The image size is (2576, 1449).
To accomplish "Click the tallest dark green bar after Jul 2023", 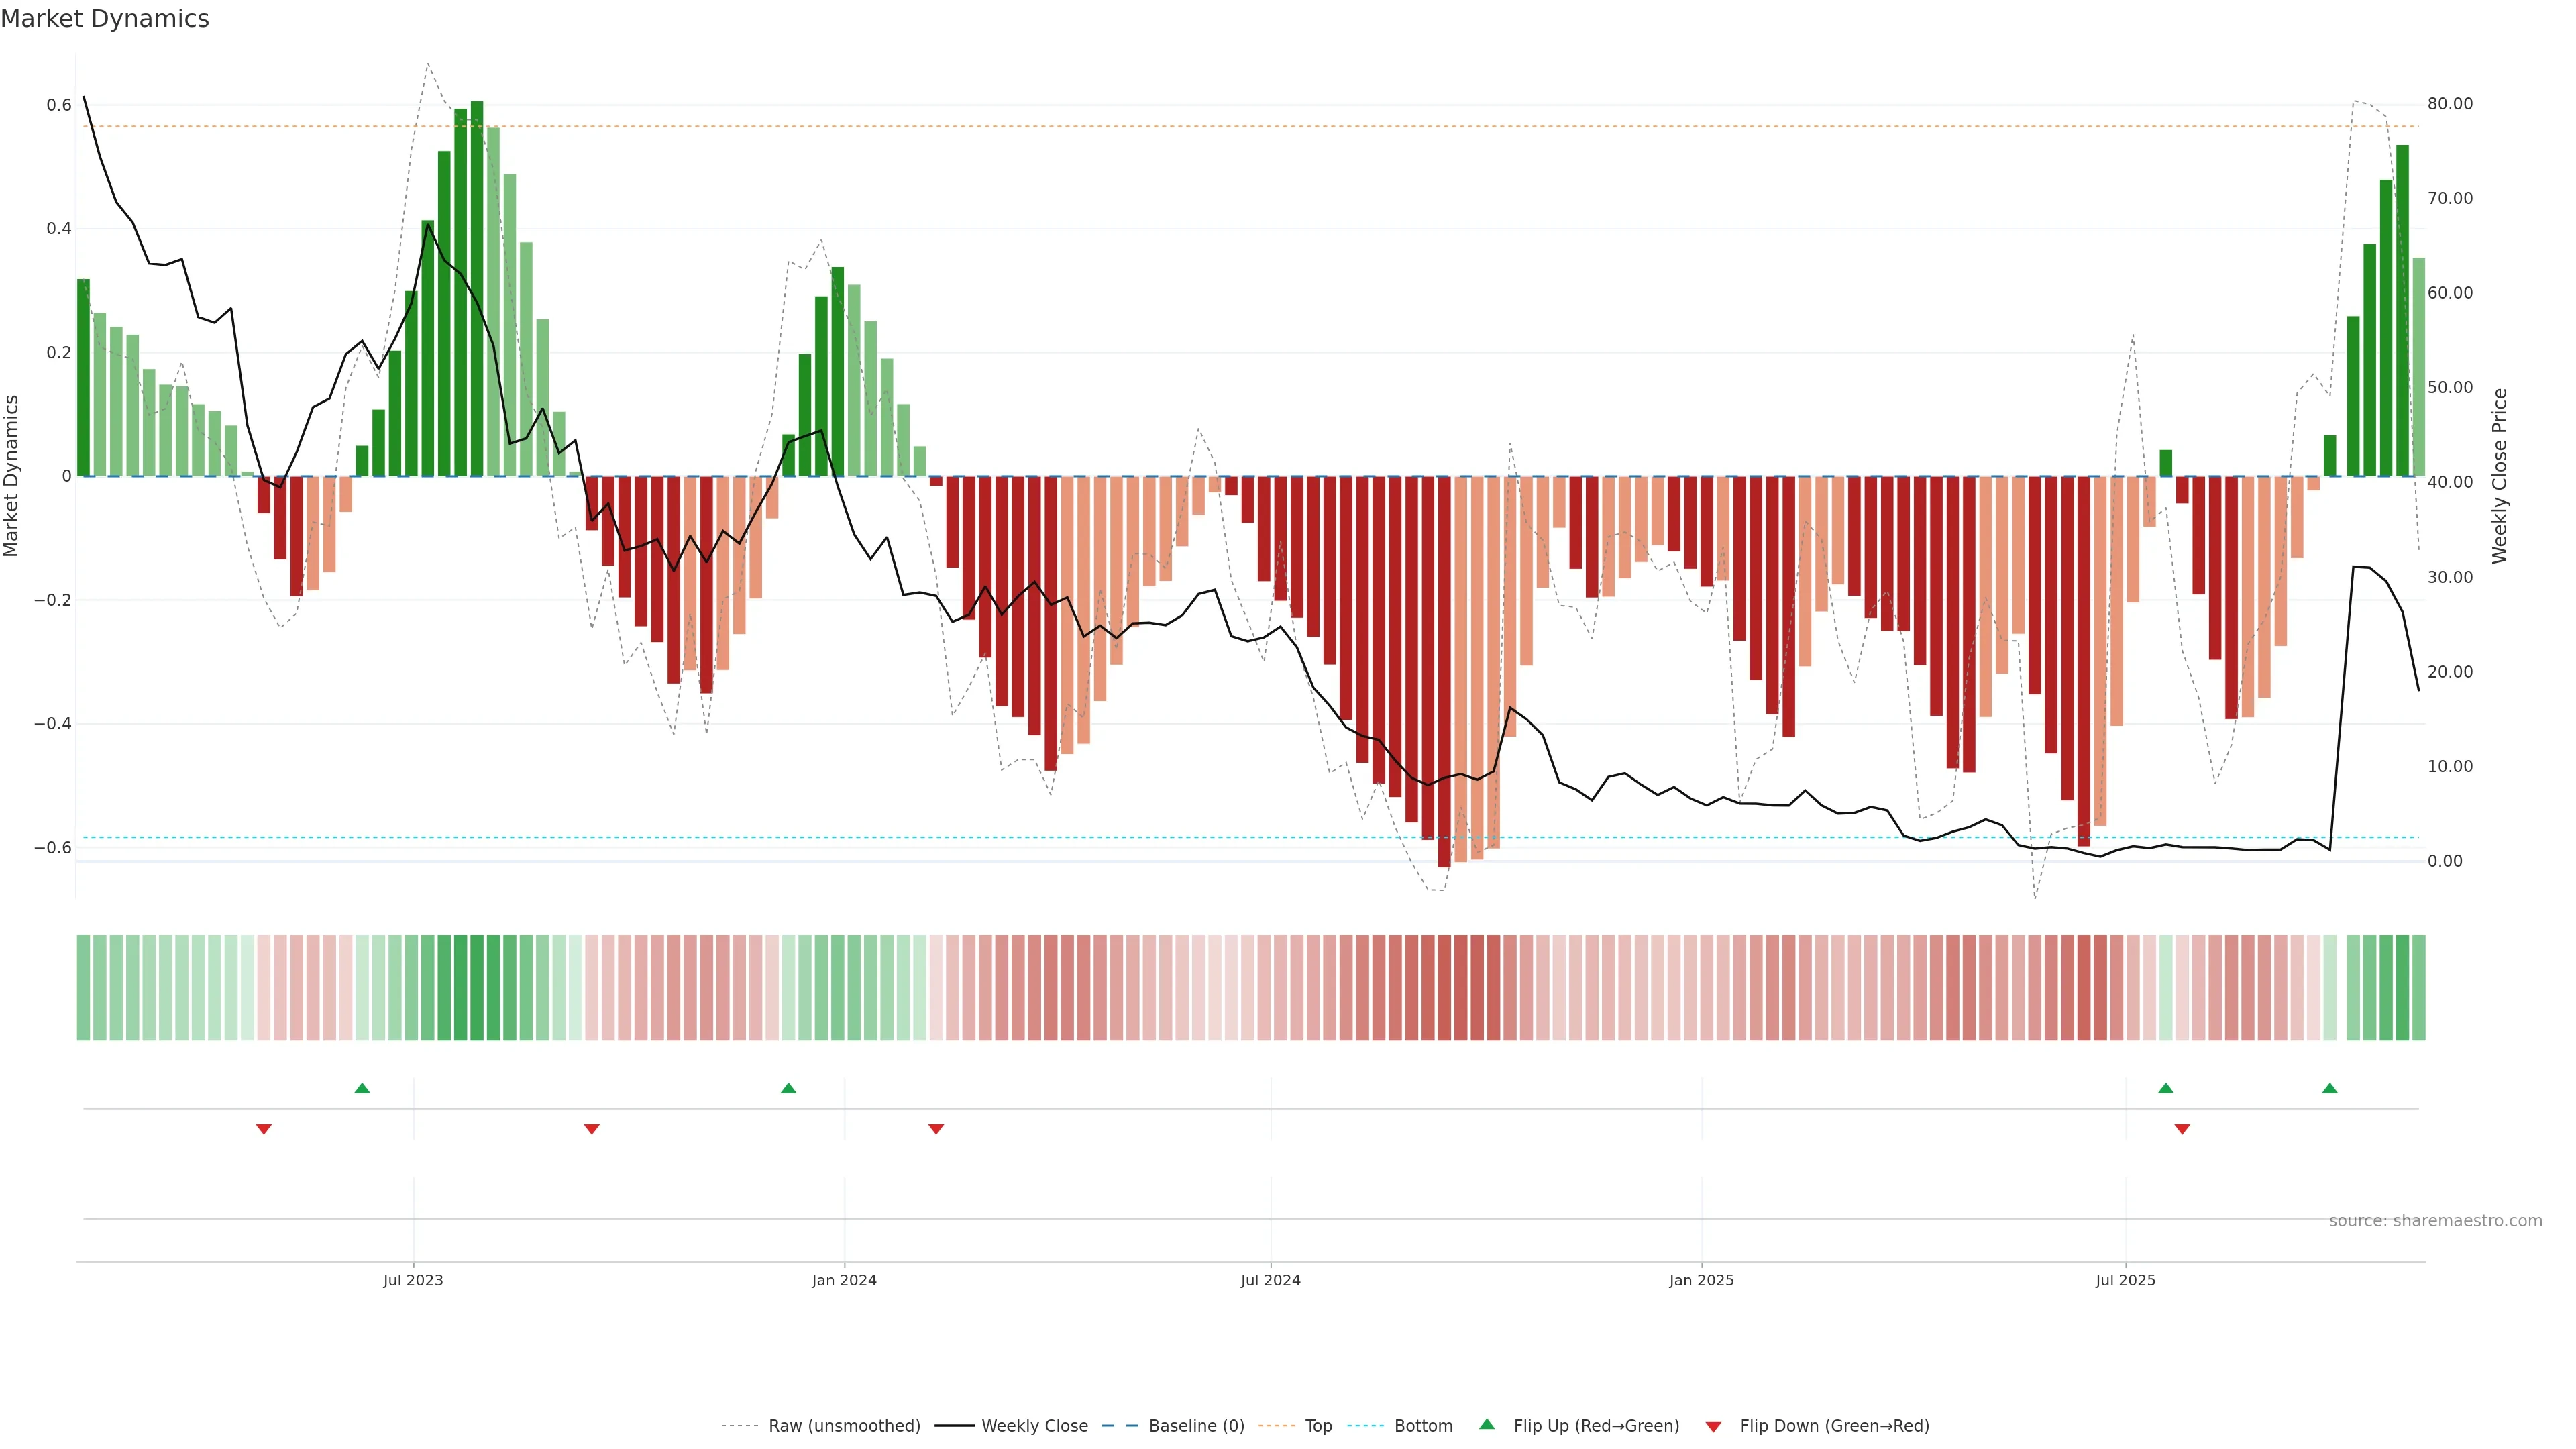I will (x=477, y=290).
